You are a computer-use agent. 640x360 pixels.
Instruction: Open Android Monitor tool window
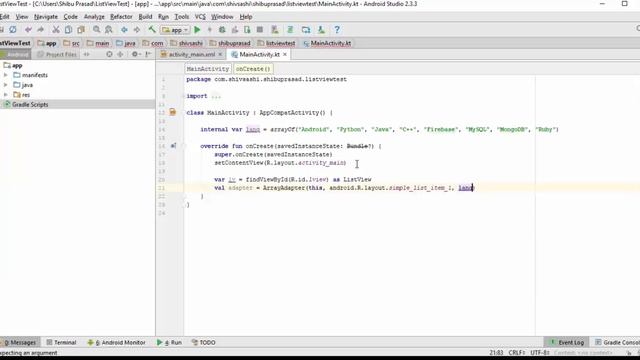coord(116,342)
